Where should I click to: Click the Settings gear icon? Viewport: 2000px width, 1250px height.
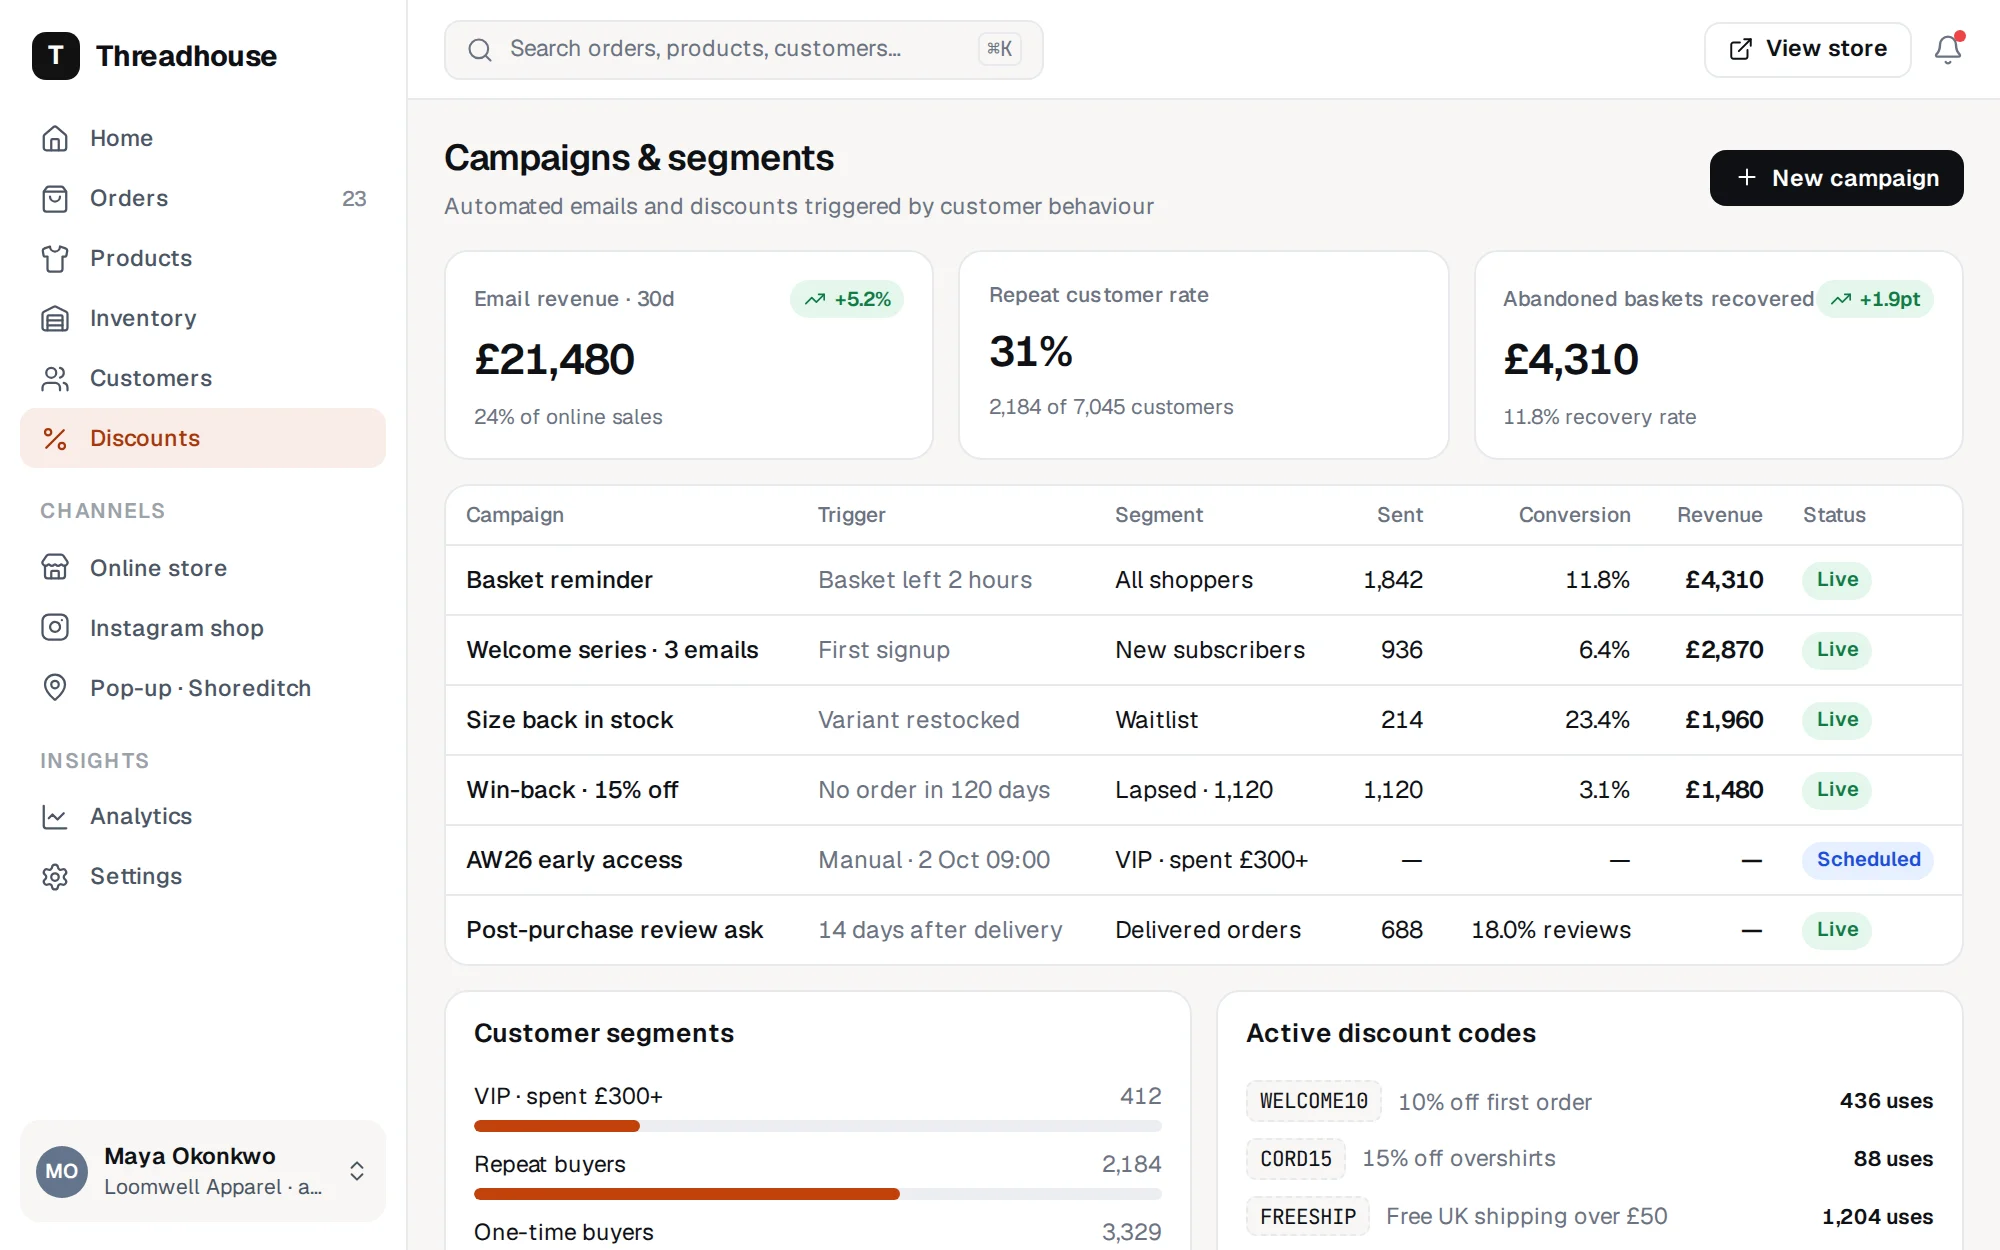pos(55,876)
